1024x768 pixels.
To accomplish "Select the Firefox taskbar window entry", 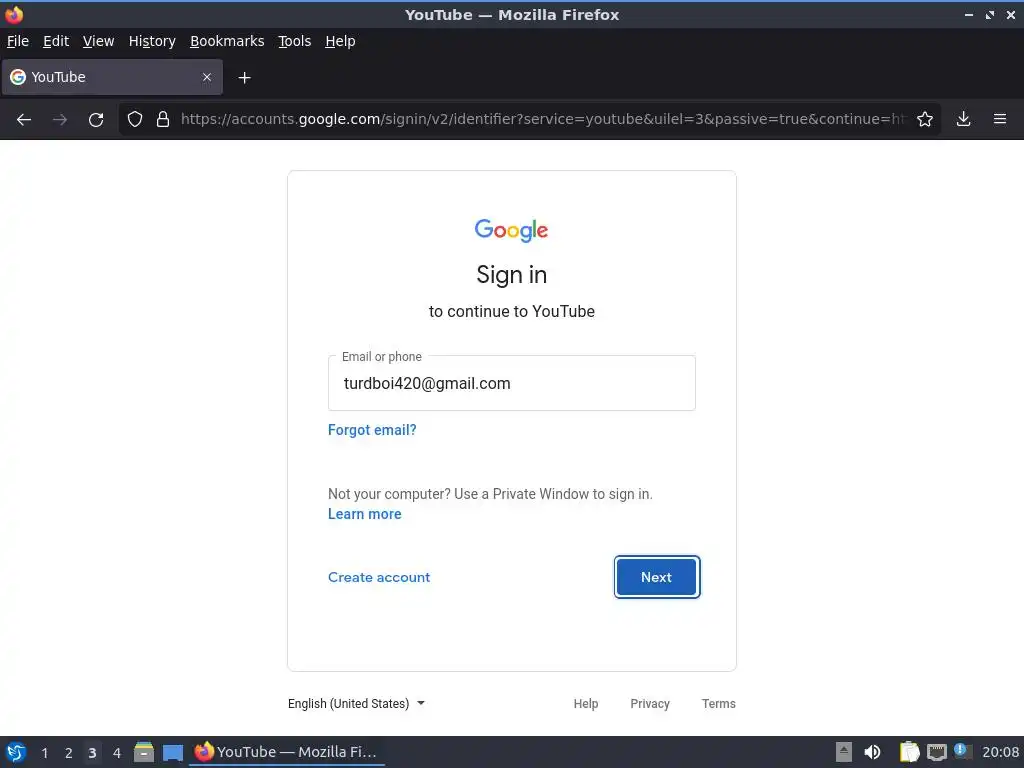I will coord(287,752).
